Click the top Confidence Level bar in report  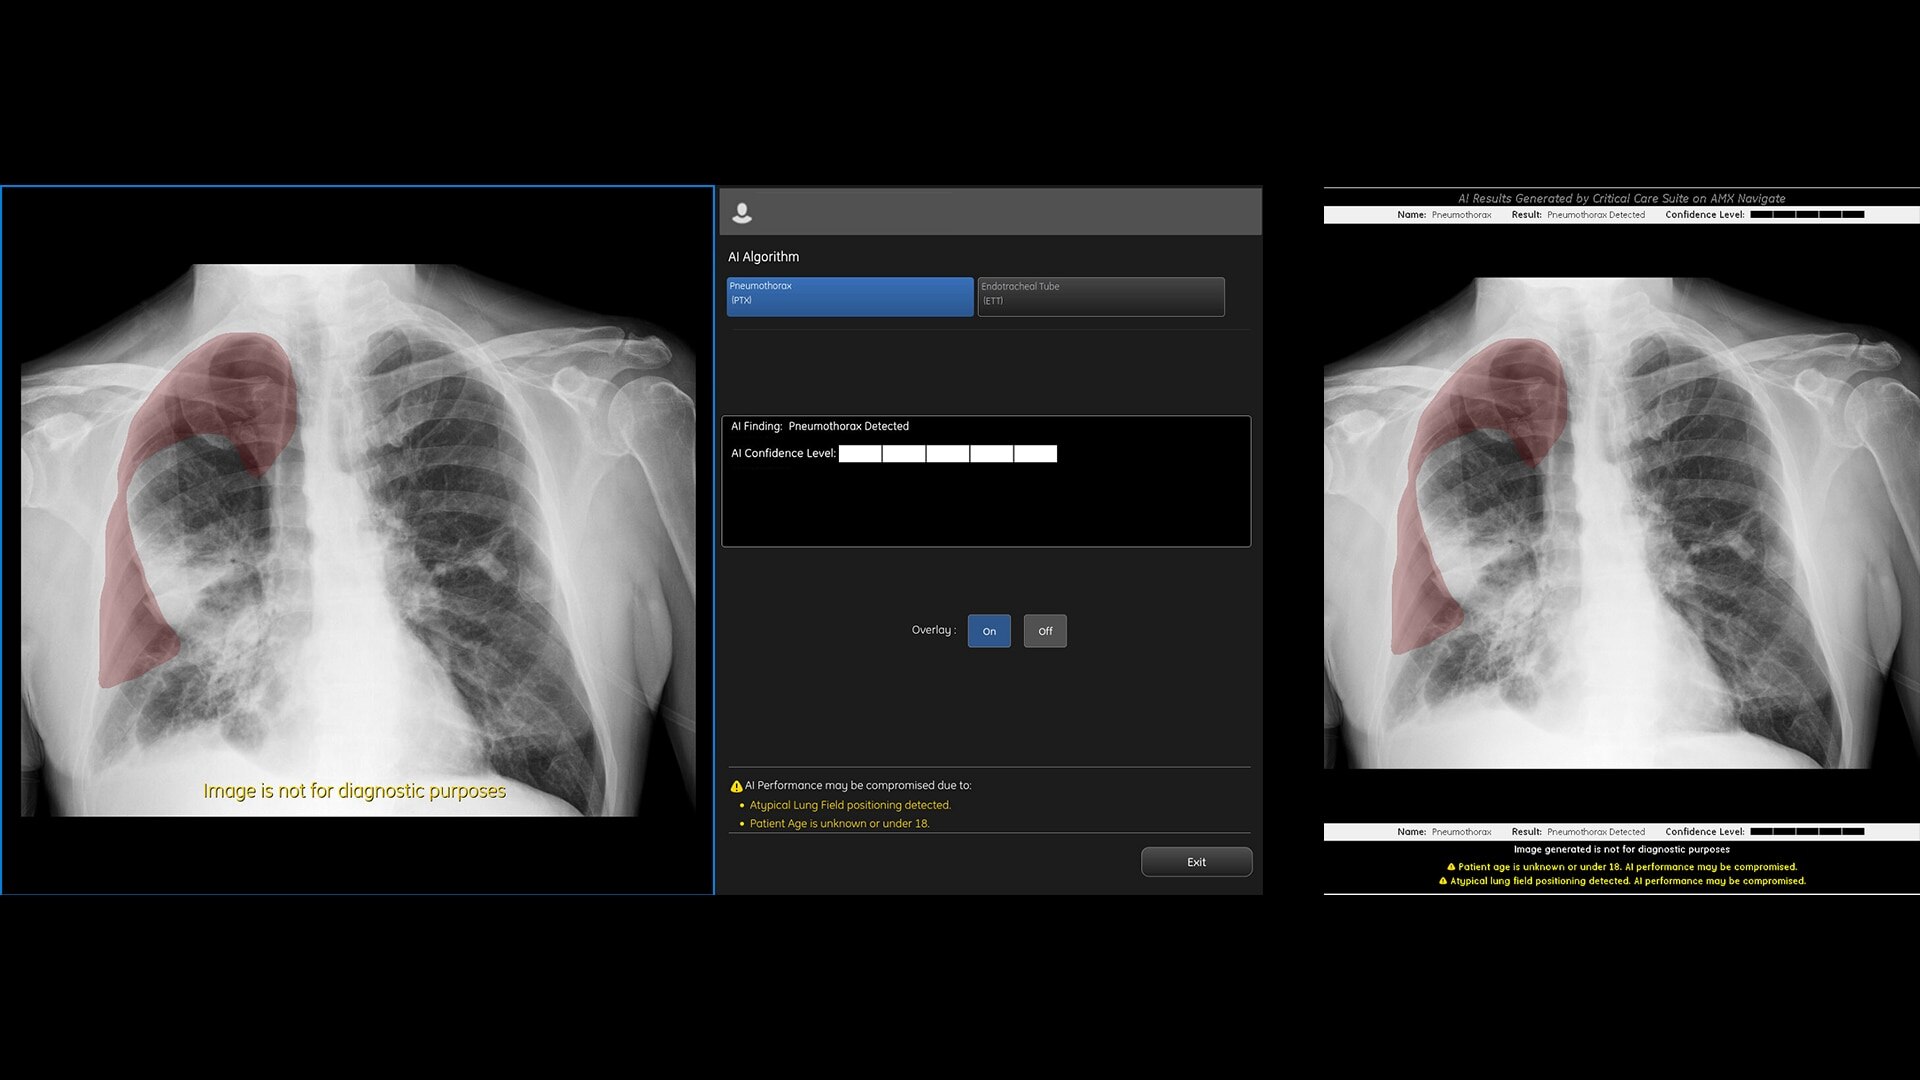point(1806,214)
